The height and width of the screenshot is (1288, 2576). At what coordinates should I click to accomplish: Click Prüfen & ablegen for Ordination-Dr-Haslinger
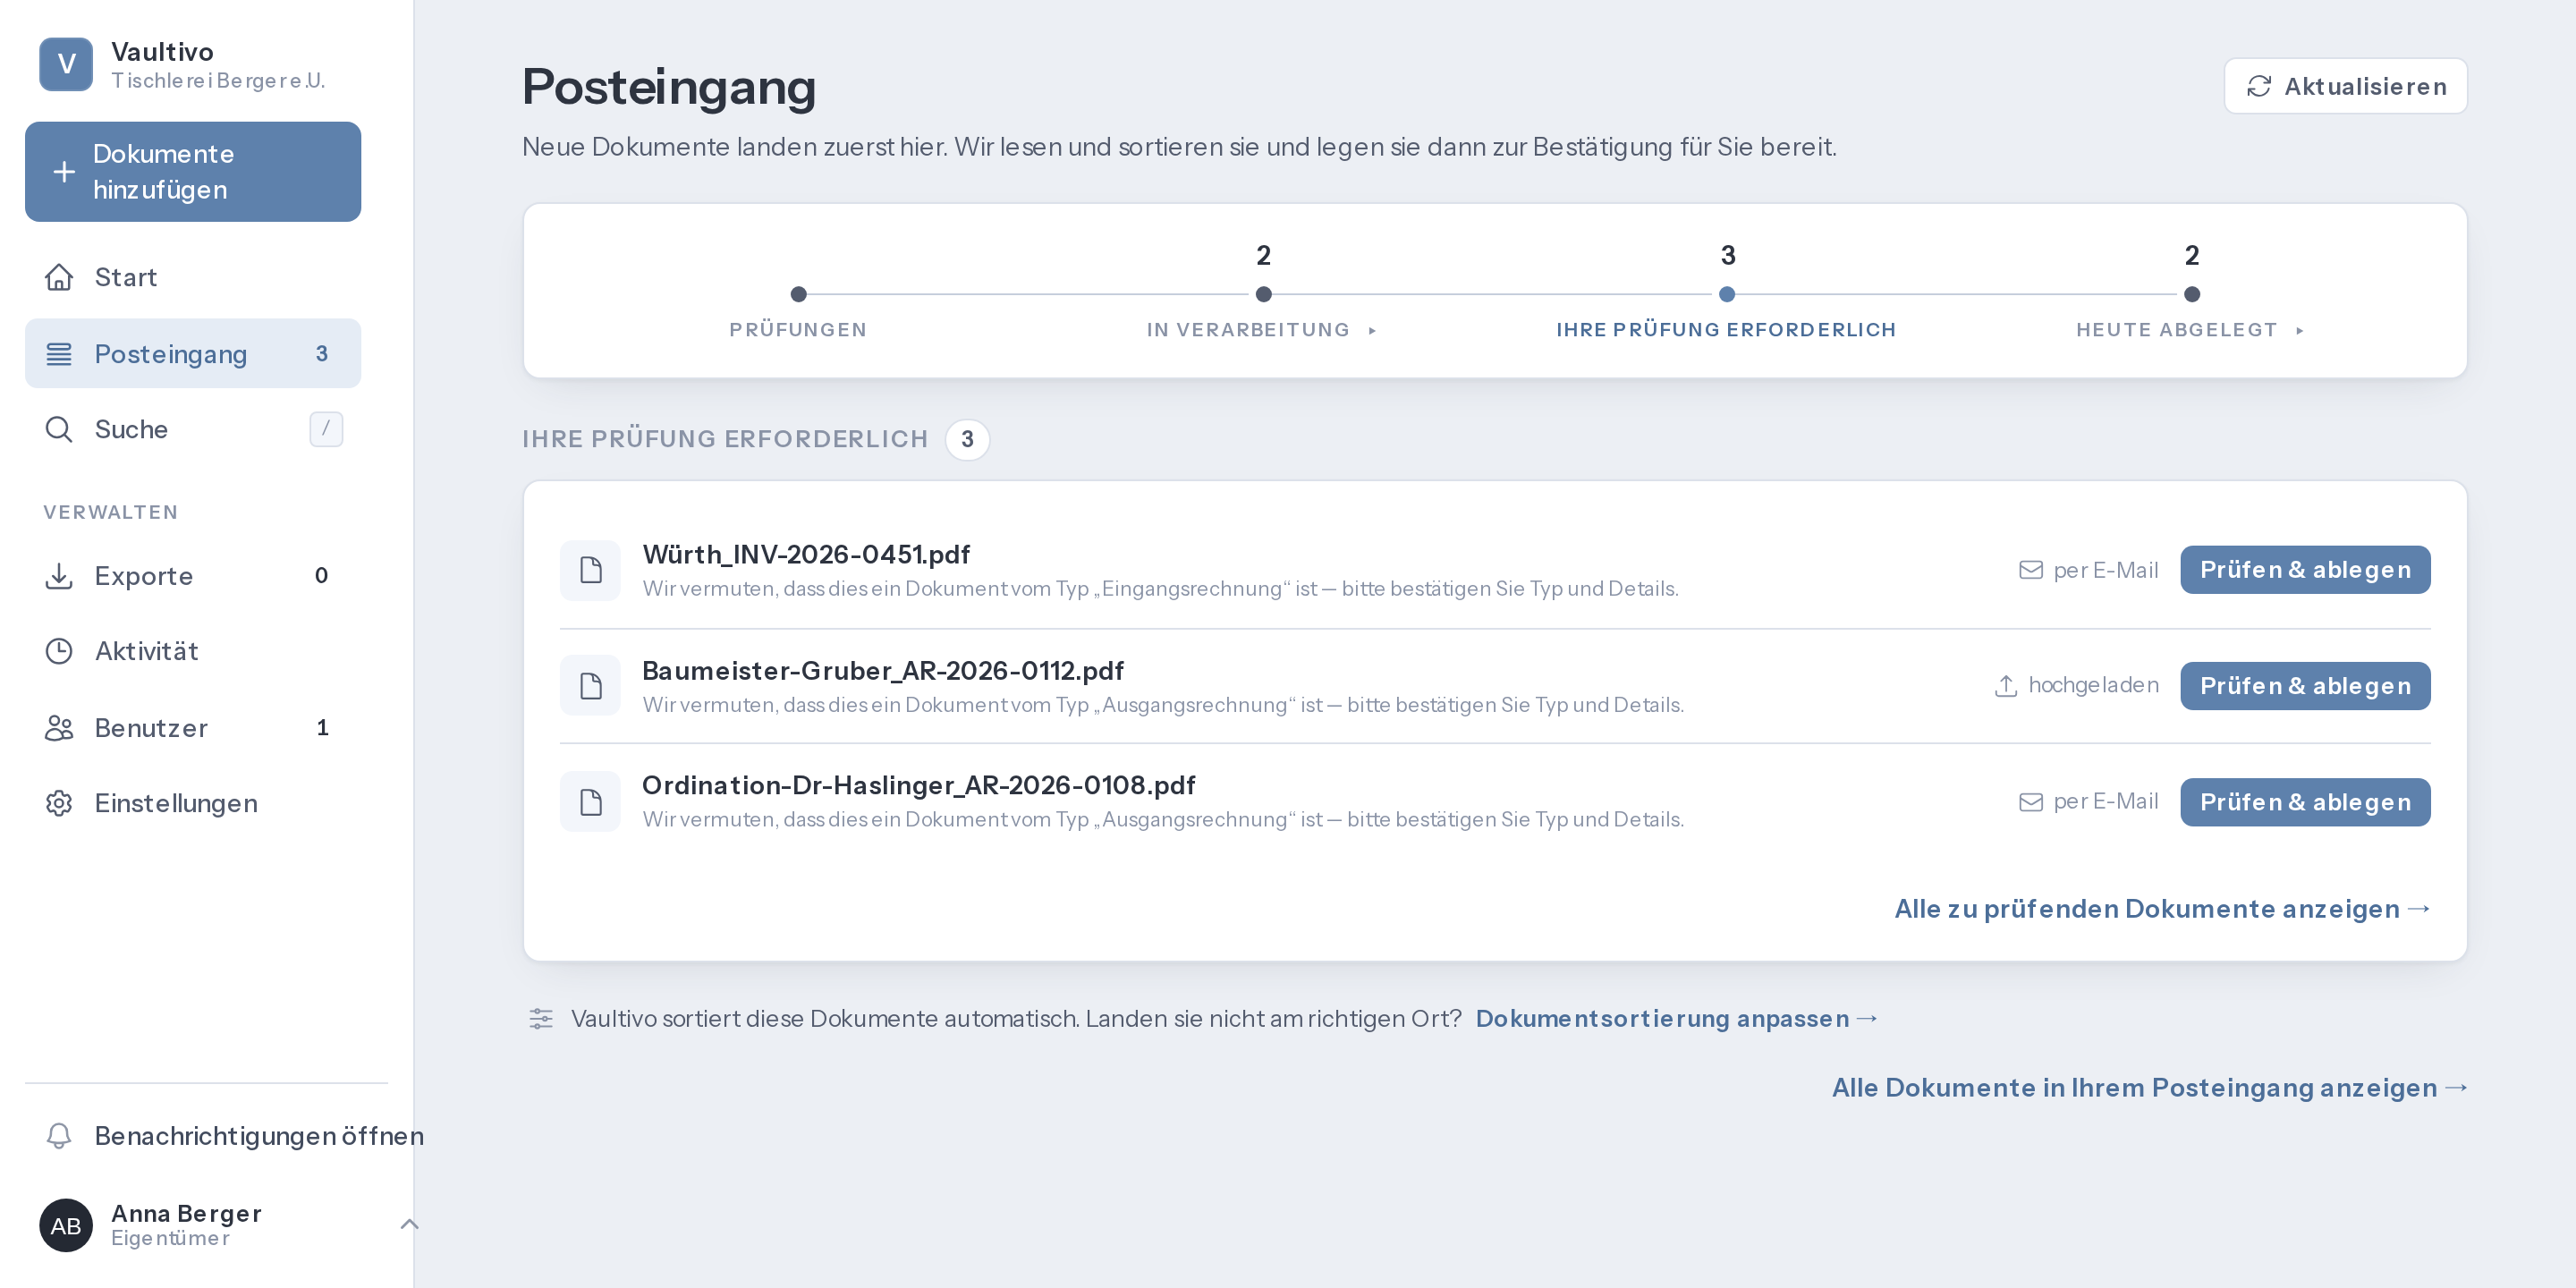coord(2305,802)
